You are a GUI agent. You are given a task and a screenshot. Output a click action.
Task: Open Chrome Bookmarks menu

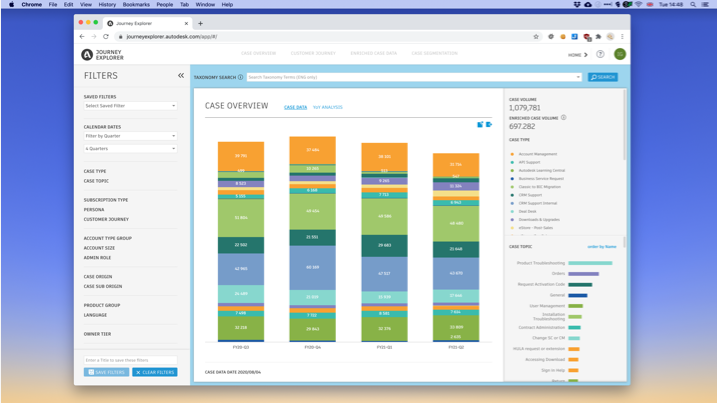(x=136, y=5)
